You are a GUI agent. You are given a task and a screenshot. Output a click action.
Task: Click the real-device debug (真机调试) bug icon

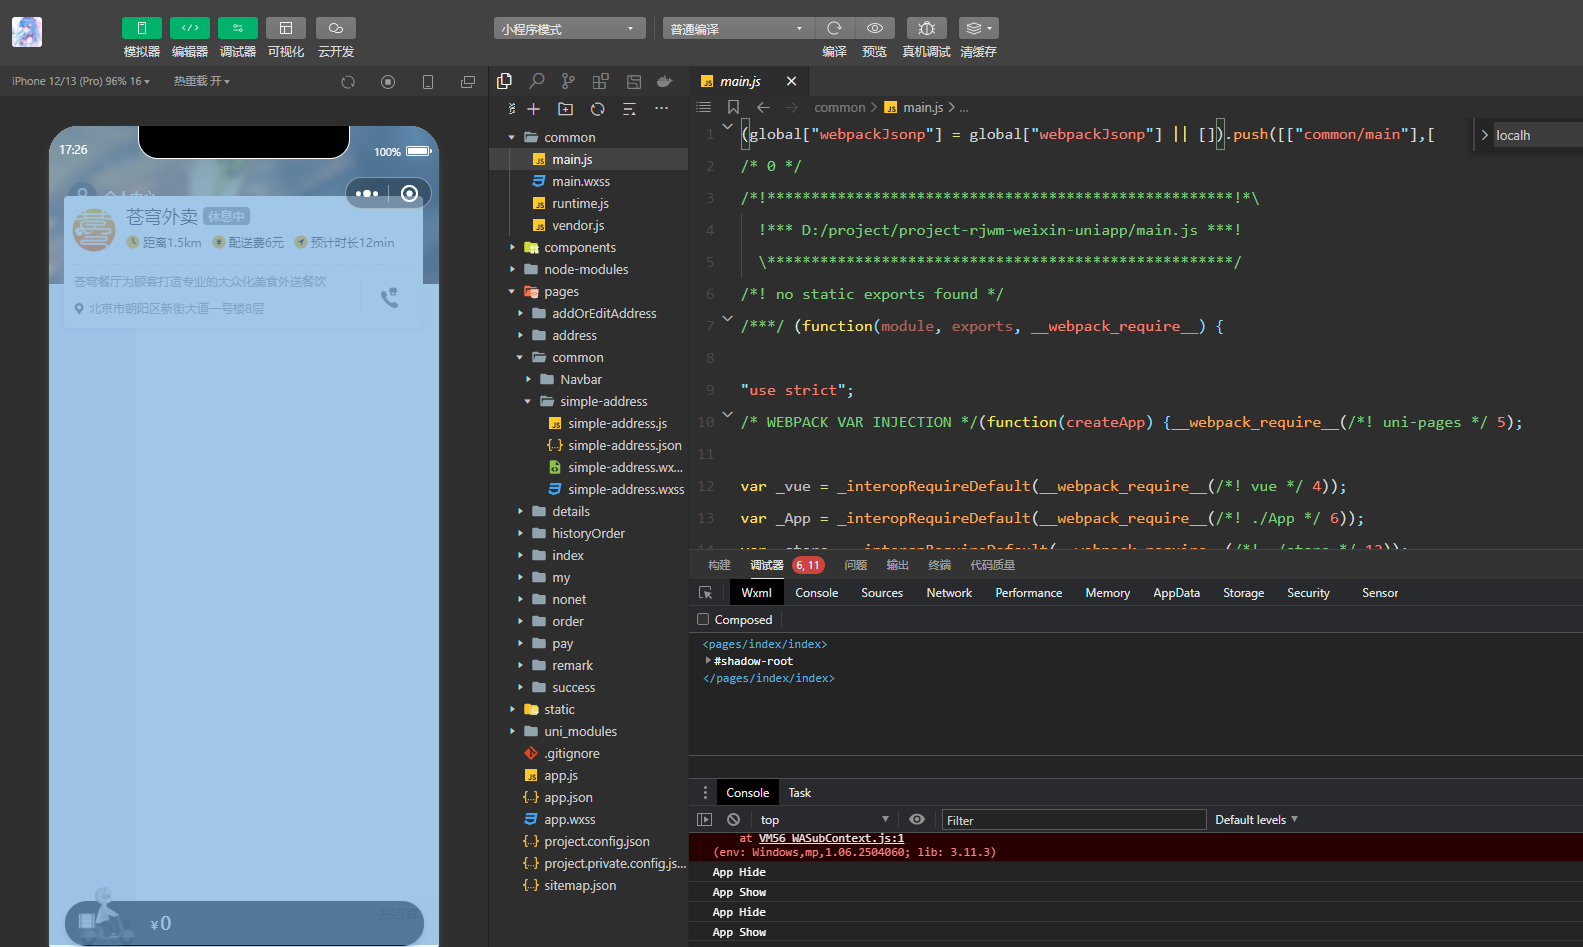pyautogui.click(x=926, y=28)
